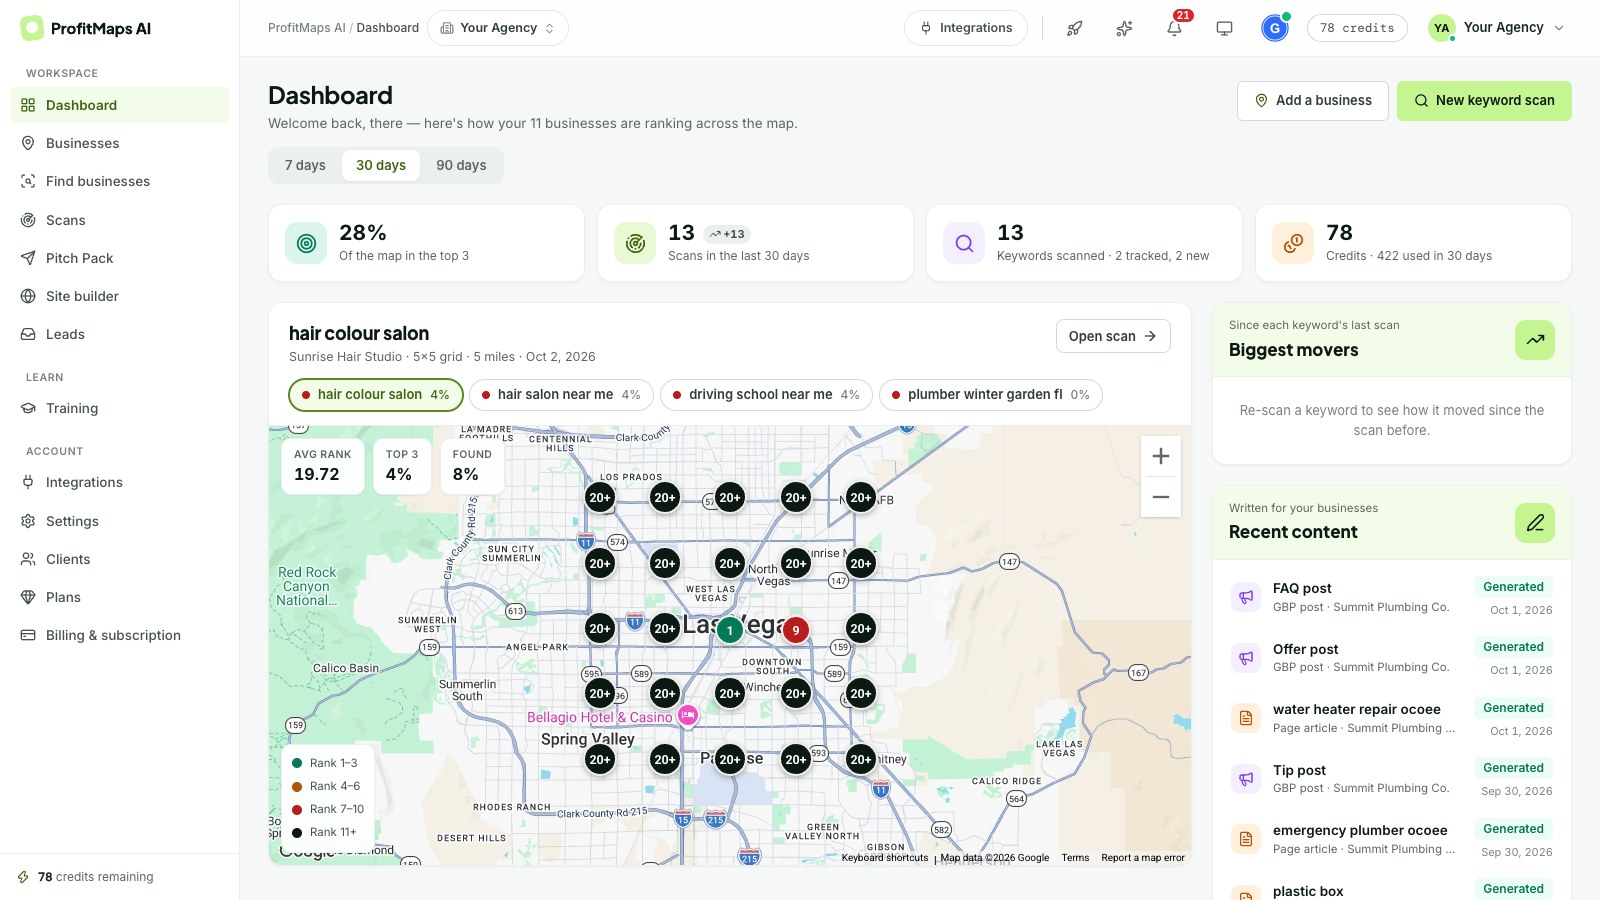Viewport: 1600px width, 900px height.
Task: Click the water heater repair article icon
Action: pyautogui.click(x=1246, y=718)
